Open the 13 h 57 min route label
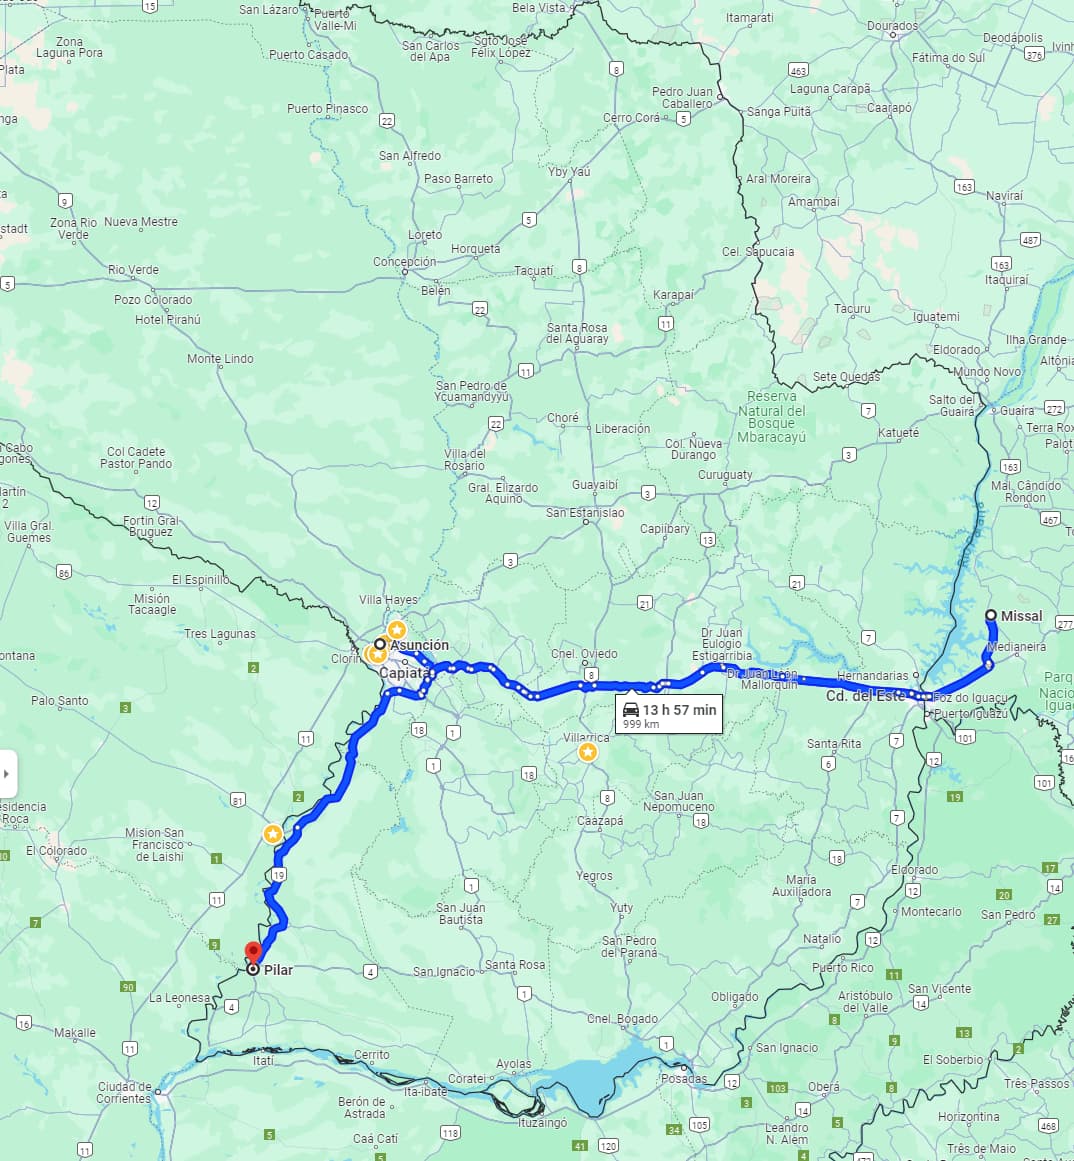The image size is (1074, 1161). click(669, 714)
